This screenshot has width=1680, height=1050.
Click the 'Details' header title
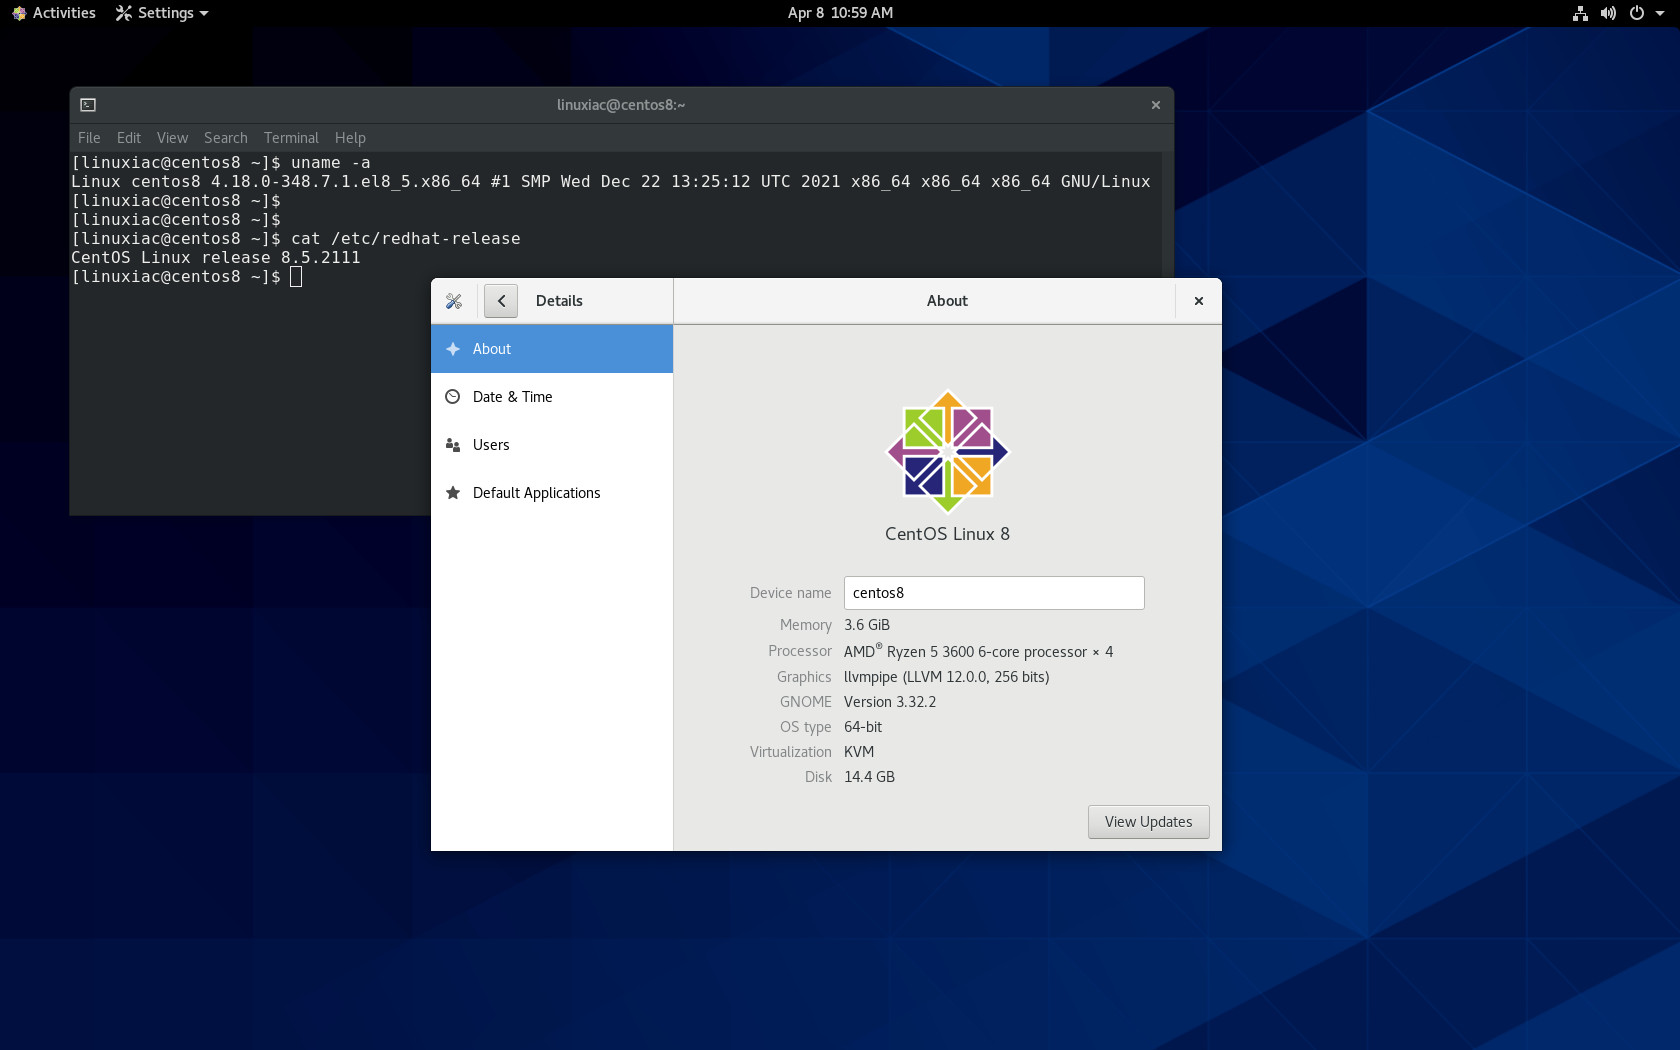point(559,301)
